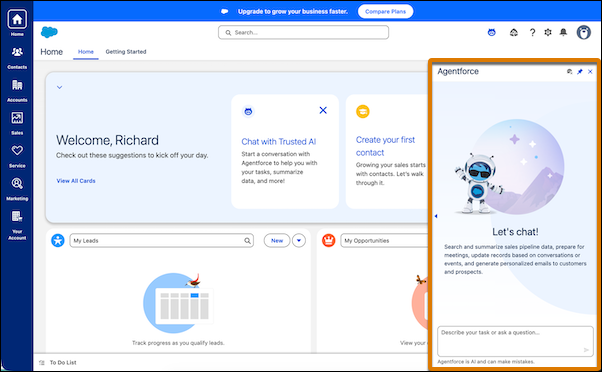Viewport: 602px width, 372px height.
Task: Start a new chat in the Agentforce panel header
Action: 569,71
